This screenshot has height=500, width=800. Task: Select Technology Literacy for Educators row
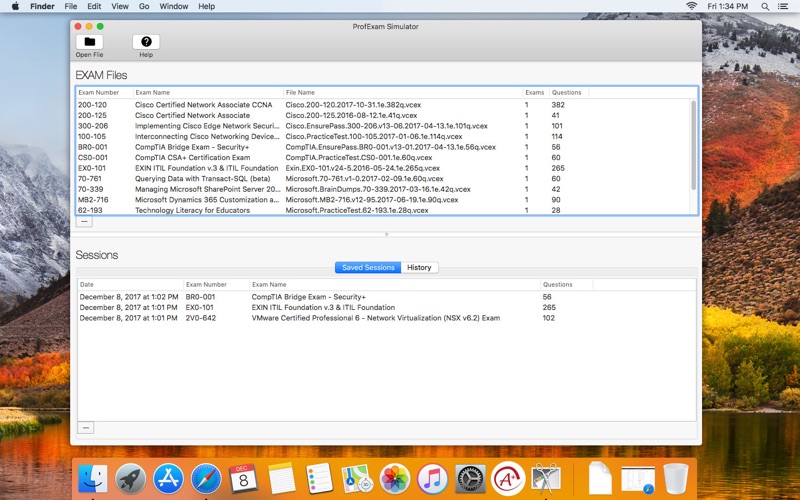(x=383, y=210)
